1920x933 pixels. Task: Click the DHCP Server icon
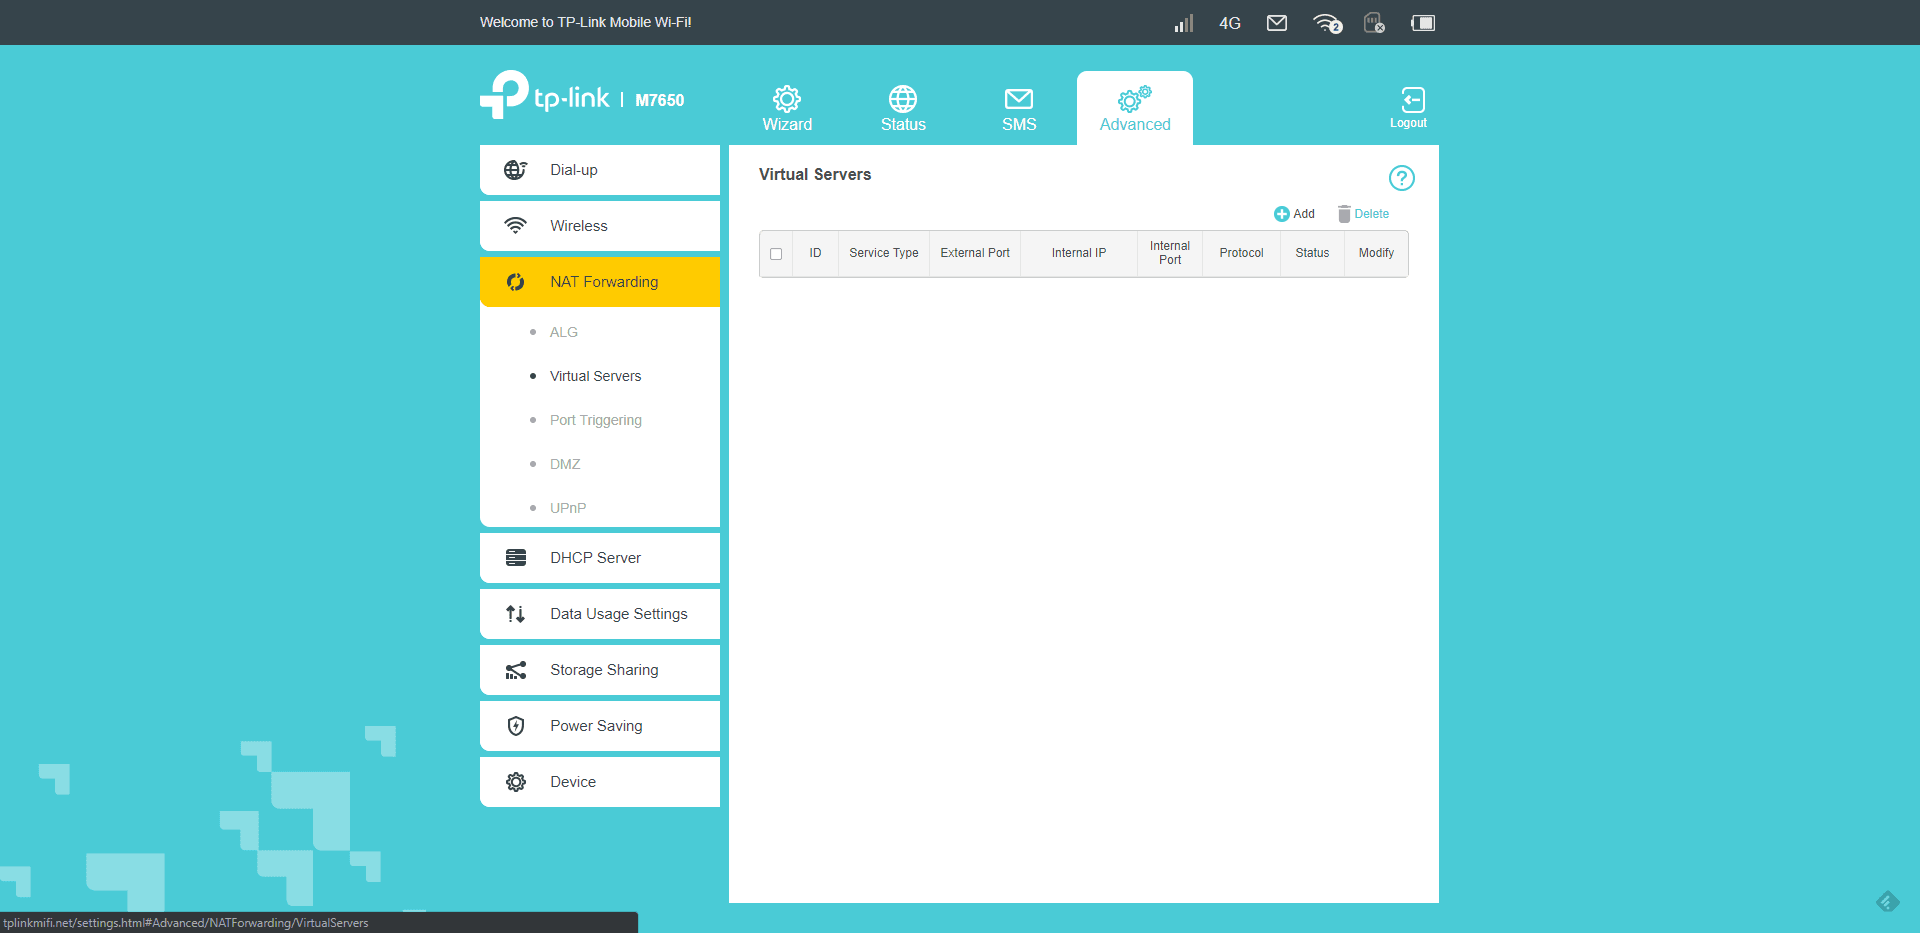[x=516, y=558]
